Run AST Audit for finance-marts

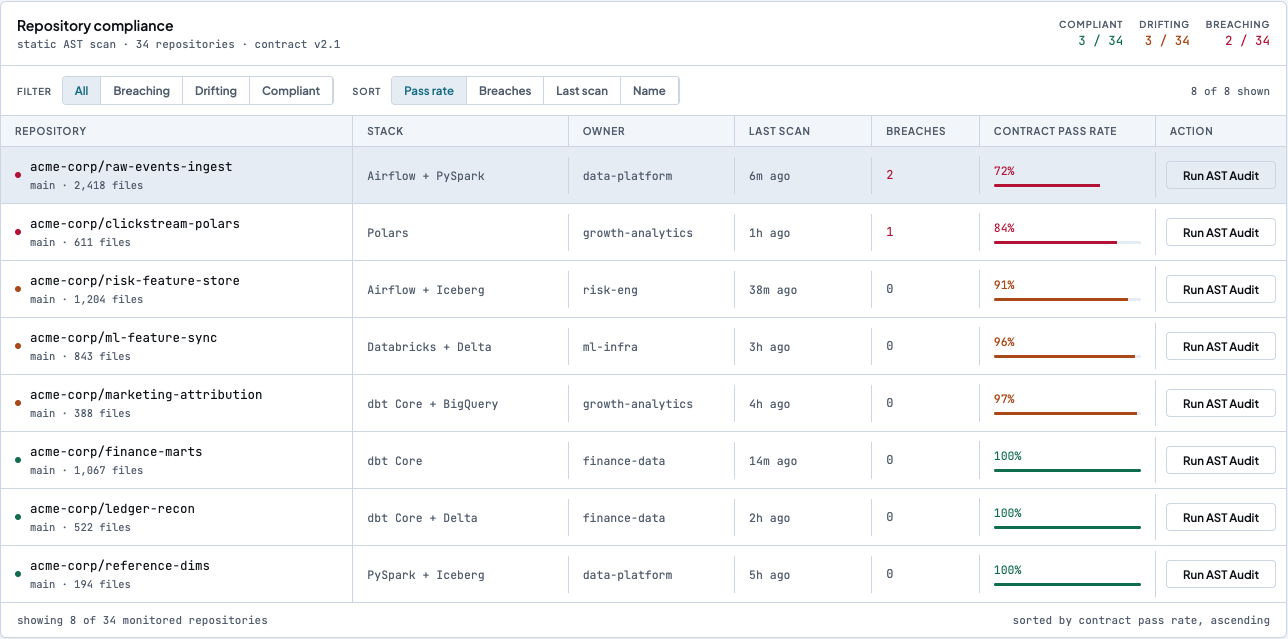(x=1221, y=460)
